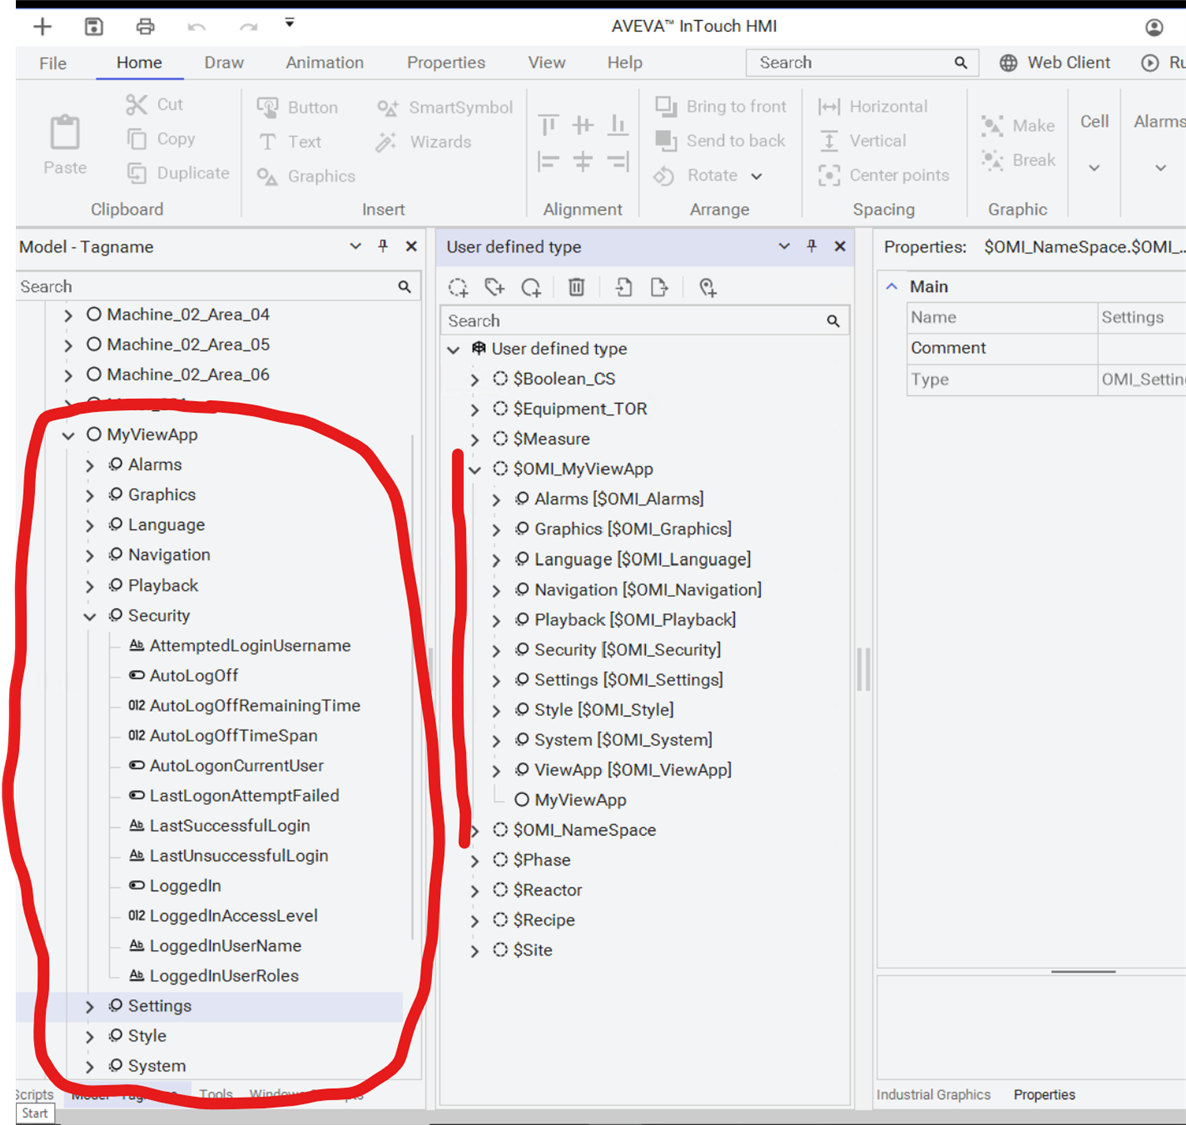
Task: Click the Send to back icon
Action: pos(666,141)
